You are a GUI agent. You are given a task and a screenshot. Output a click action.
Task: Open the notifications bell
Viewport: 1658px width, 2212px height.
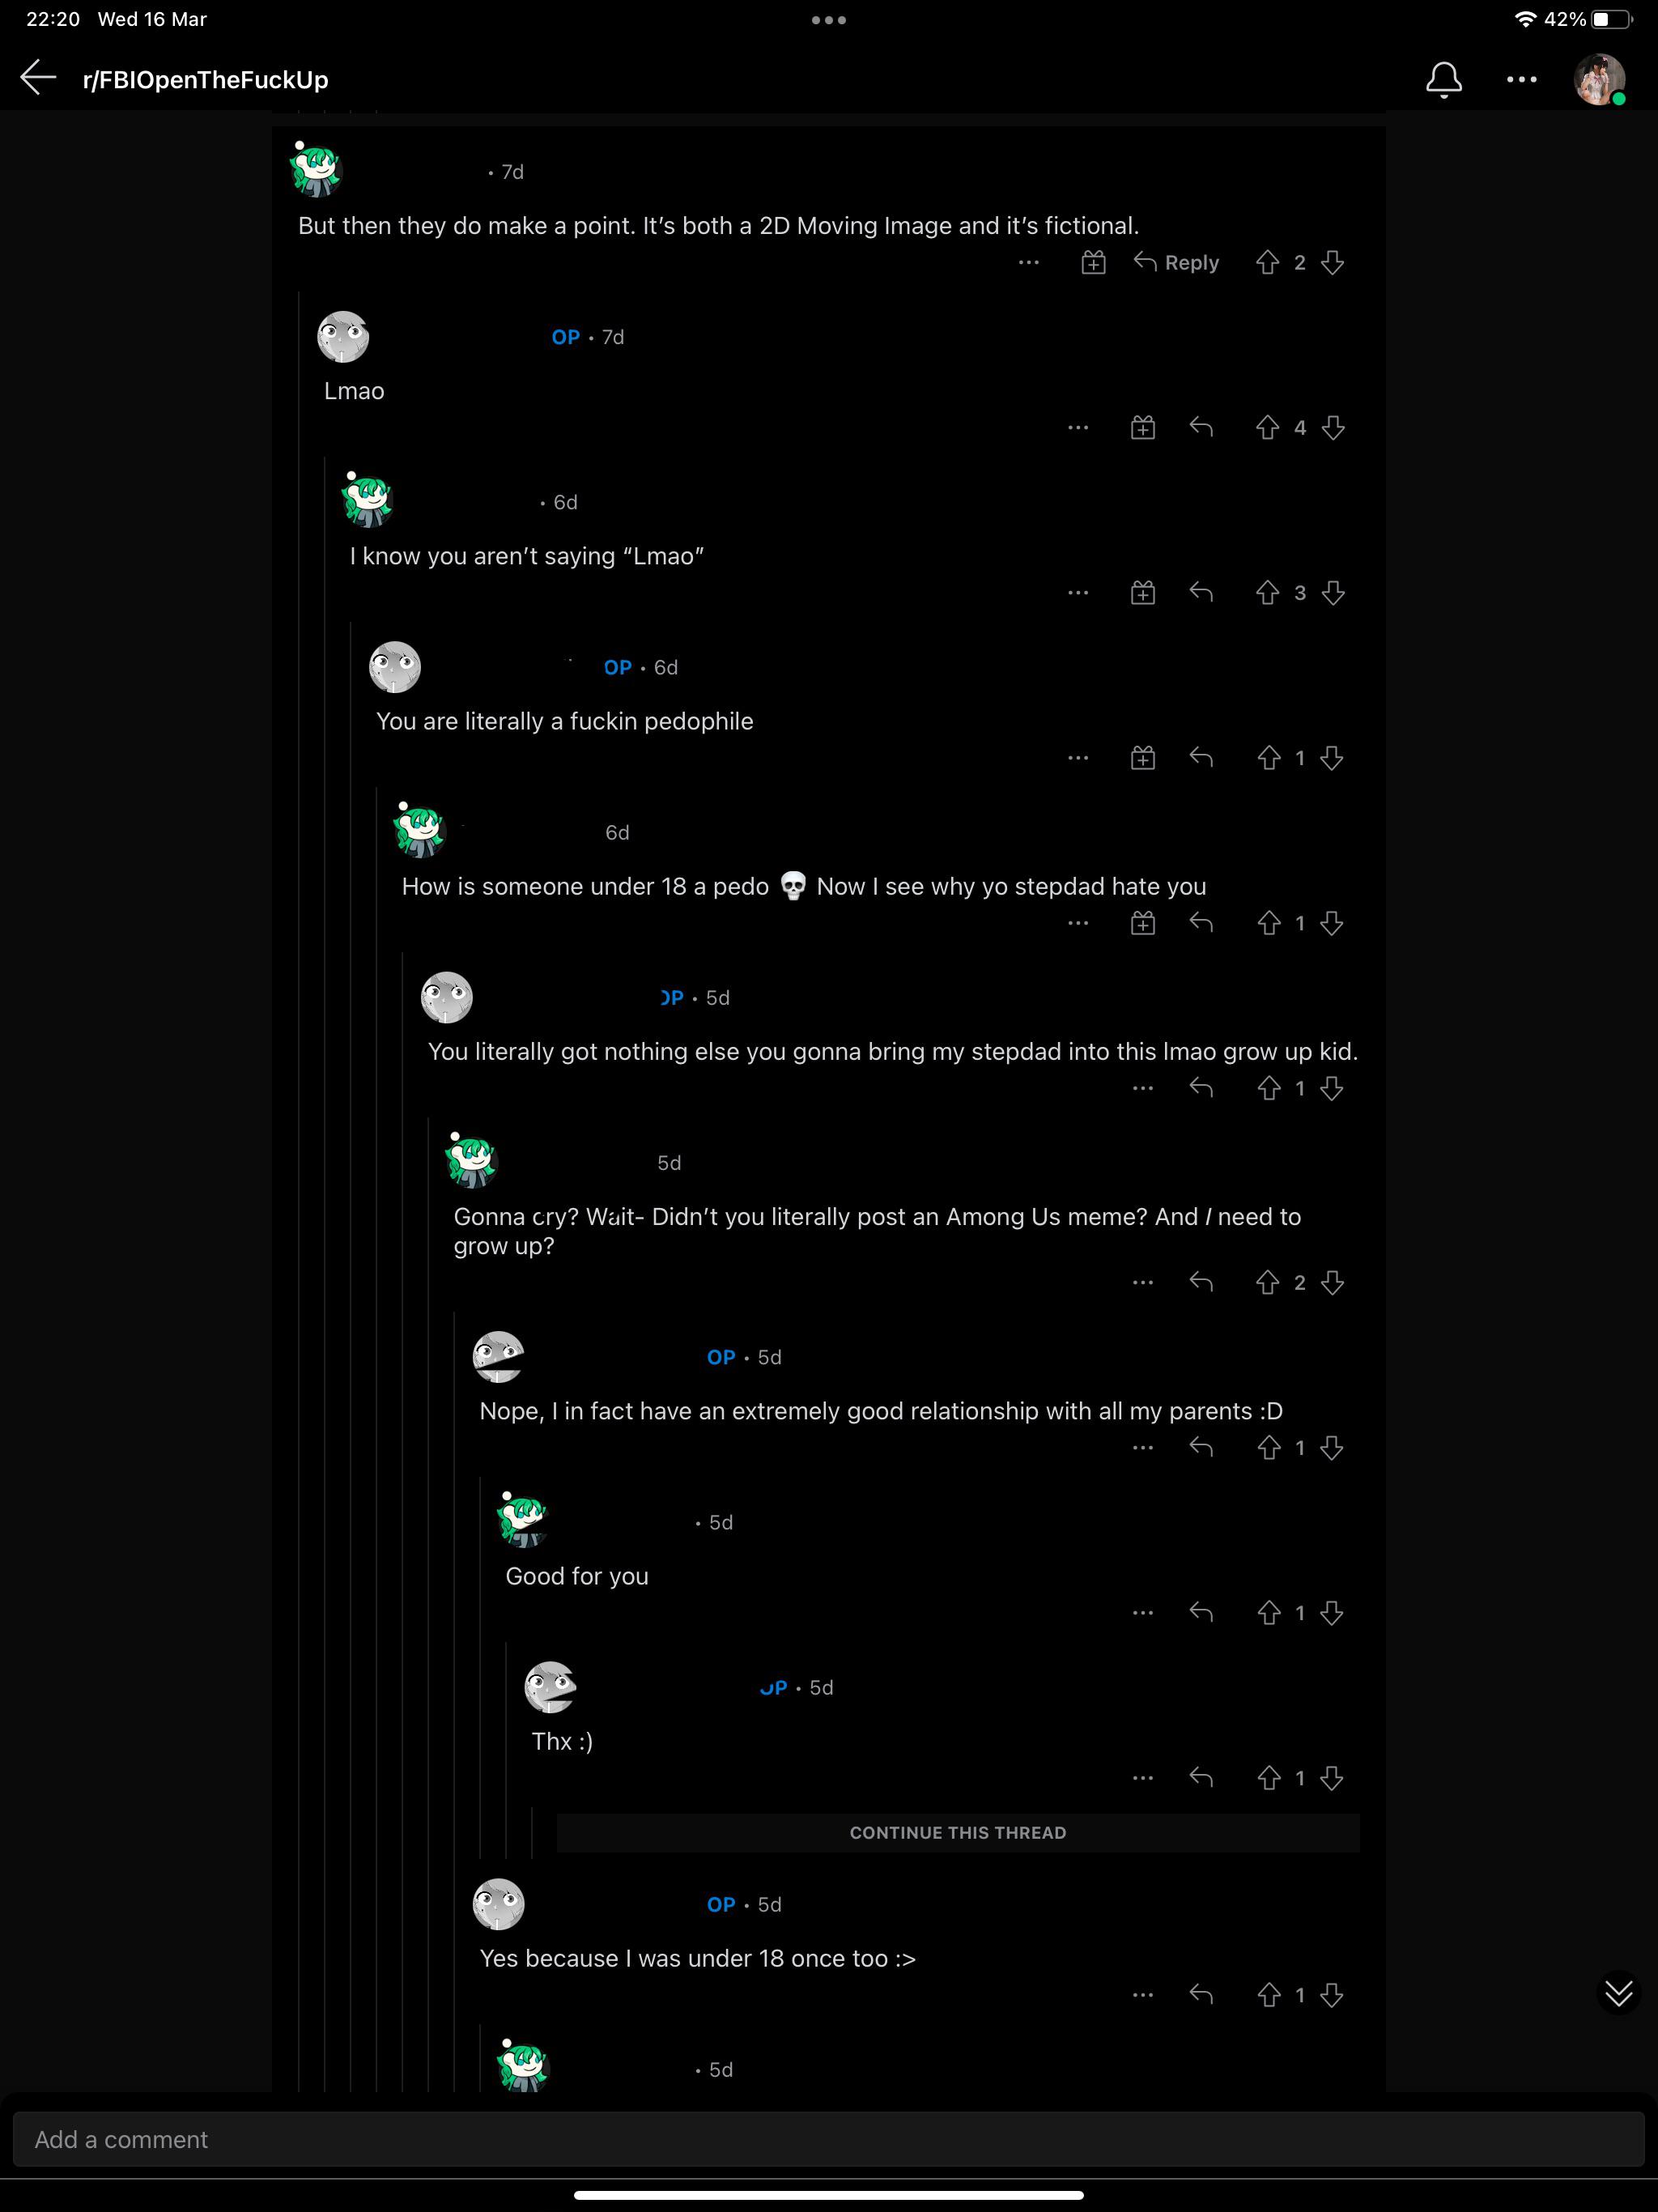tap(1443, 79)
